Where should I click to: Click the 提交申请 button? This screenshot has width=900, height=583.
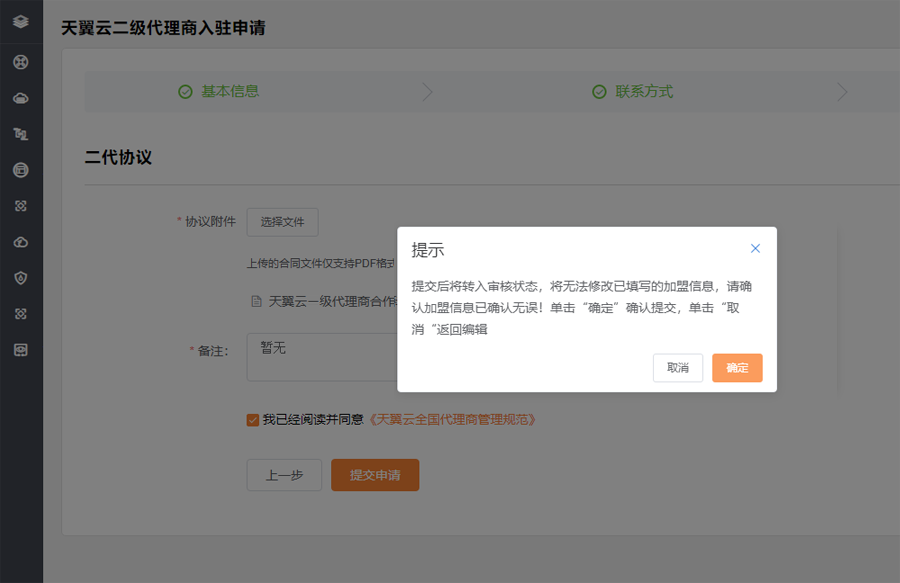(375, 475)
